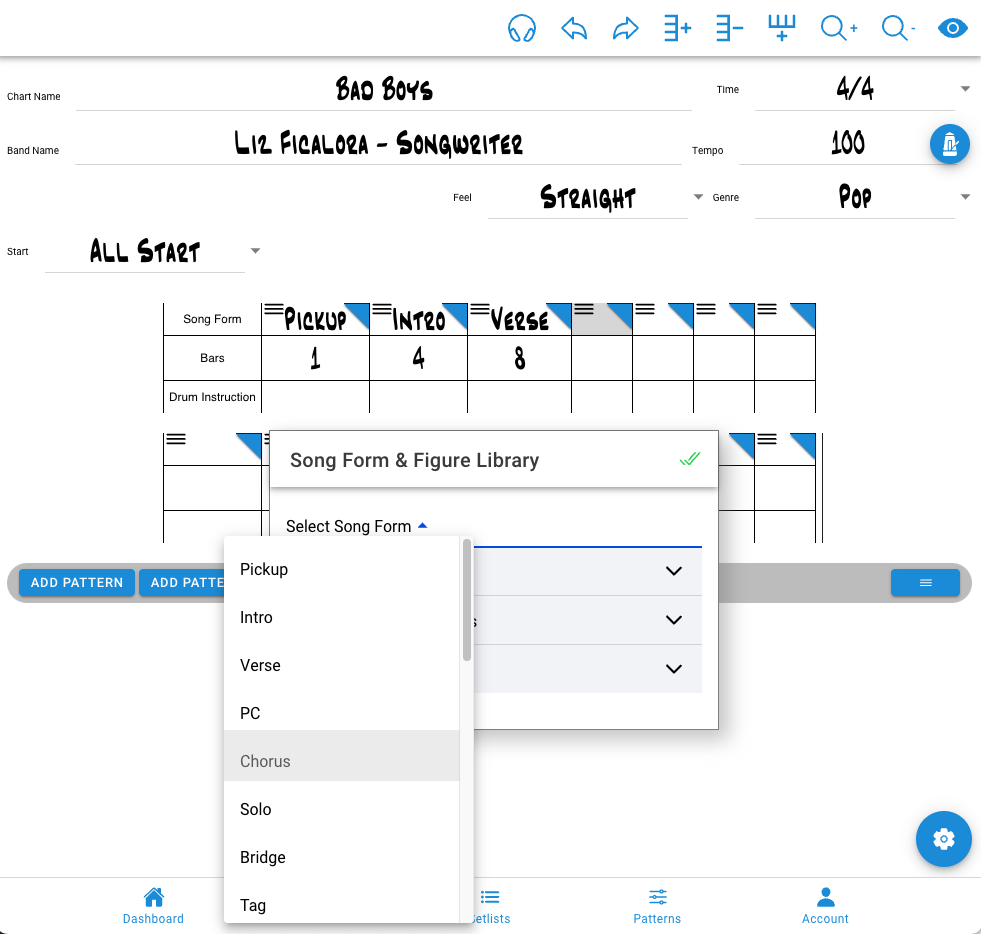Click the green double-check in Song Form library
This screenshot has width=981, height=934.
tap(690, 458)
